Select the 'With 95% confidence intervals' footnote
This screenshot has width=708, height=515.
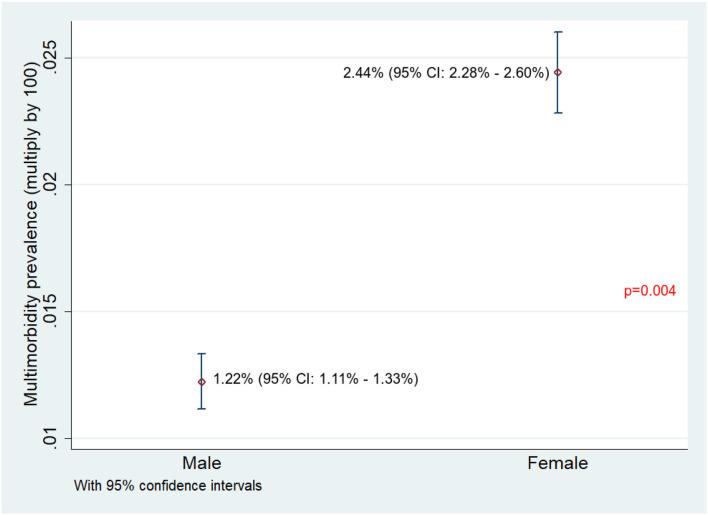(x=168, y=486)
